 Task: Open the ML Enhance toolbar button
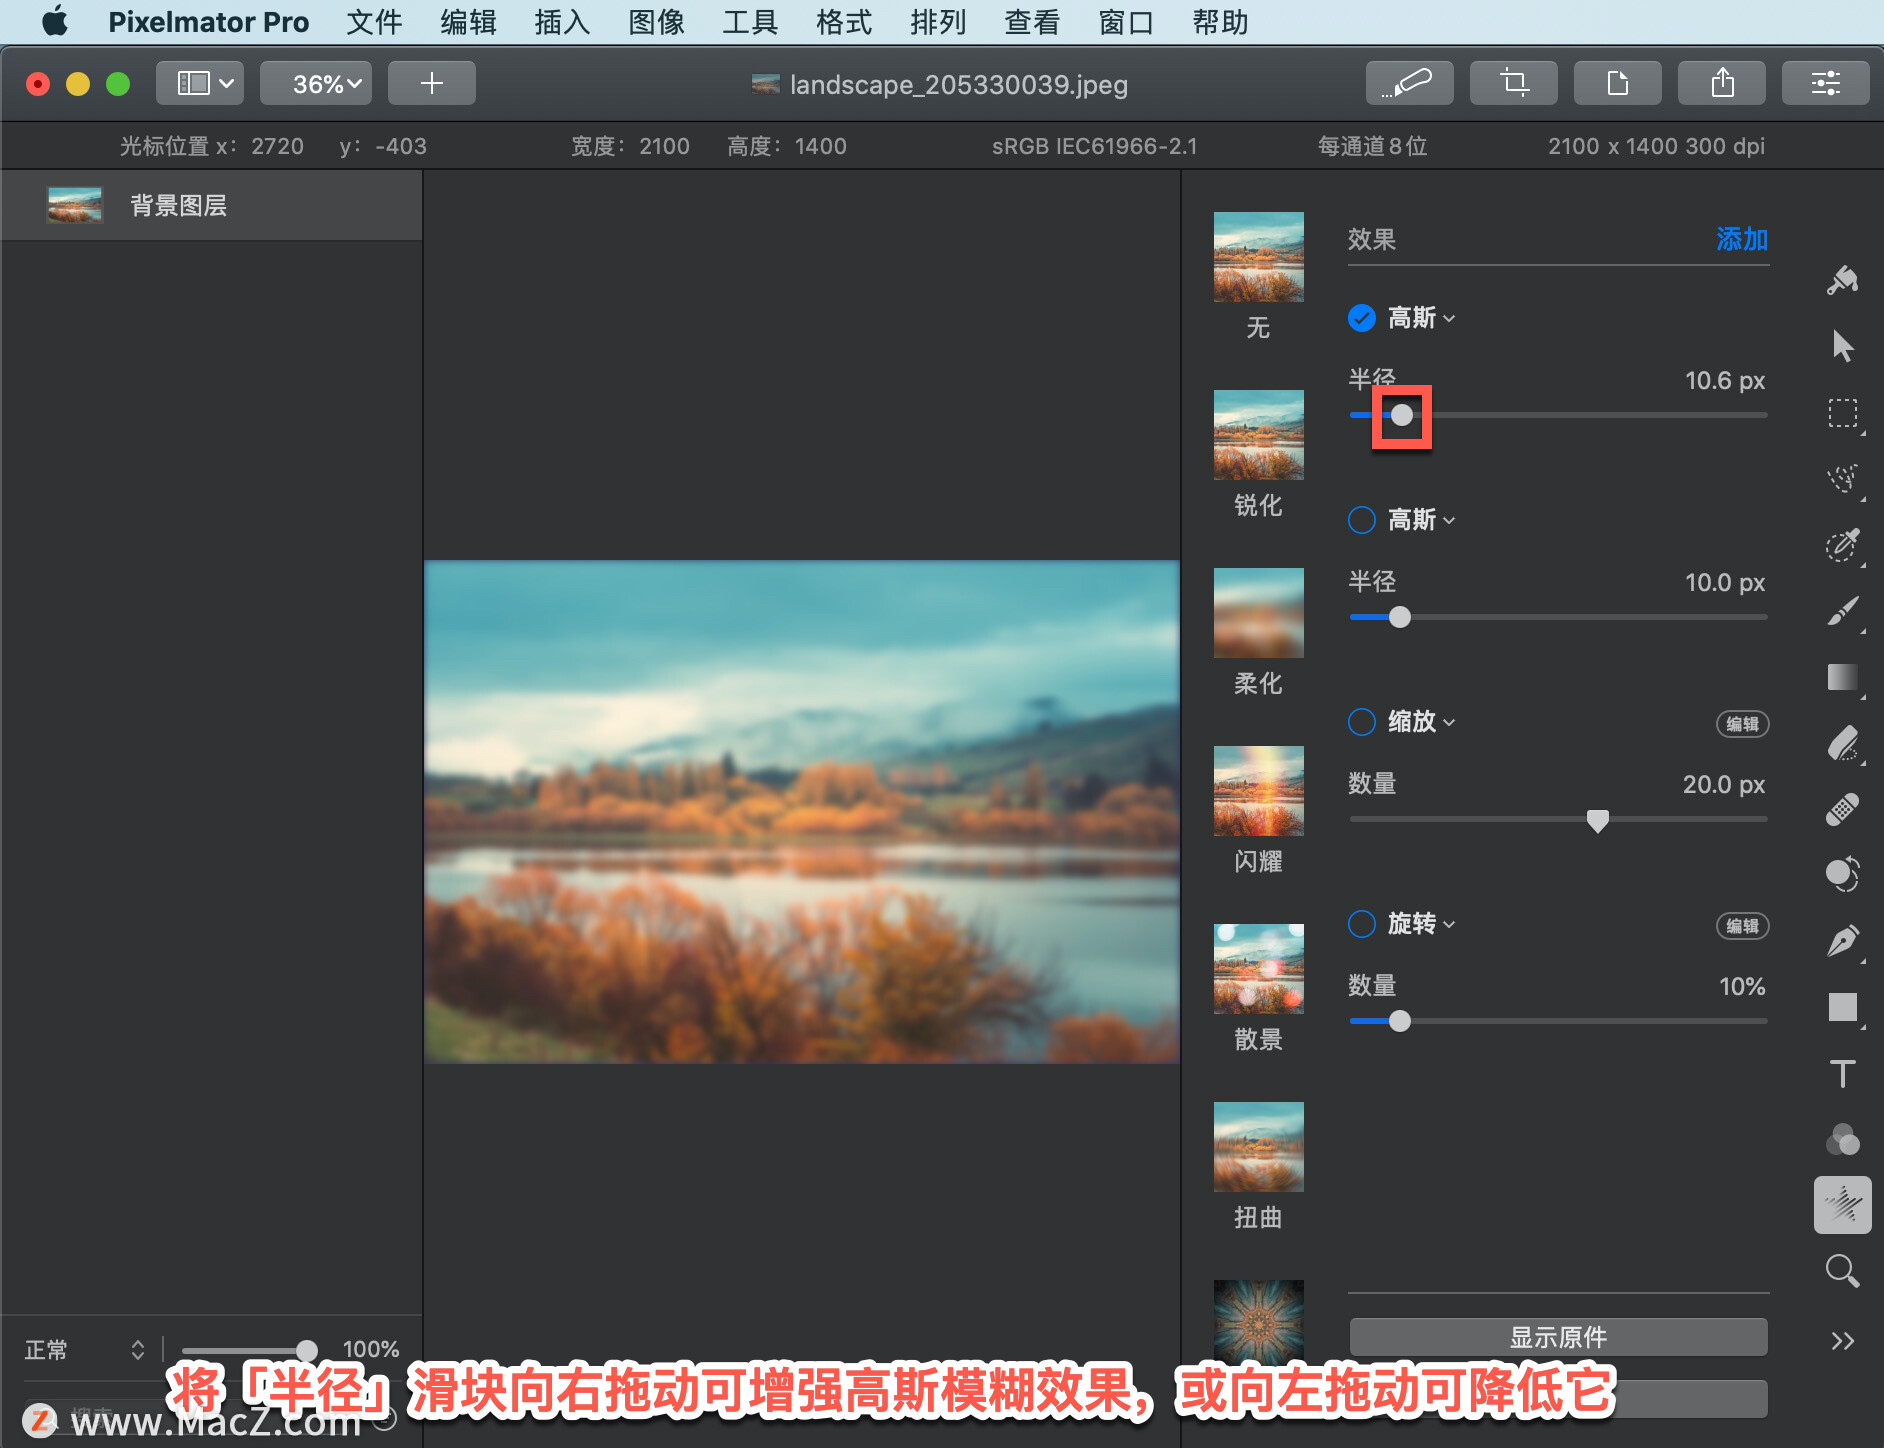(1409, 83)
